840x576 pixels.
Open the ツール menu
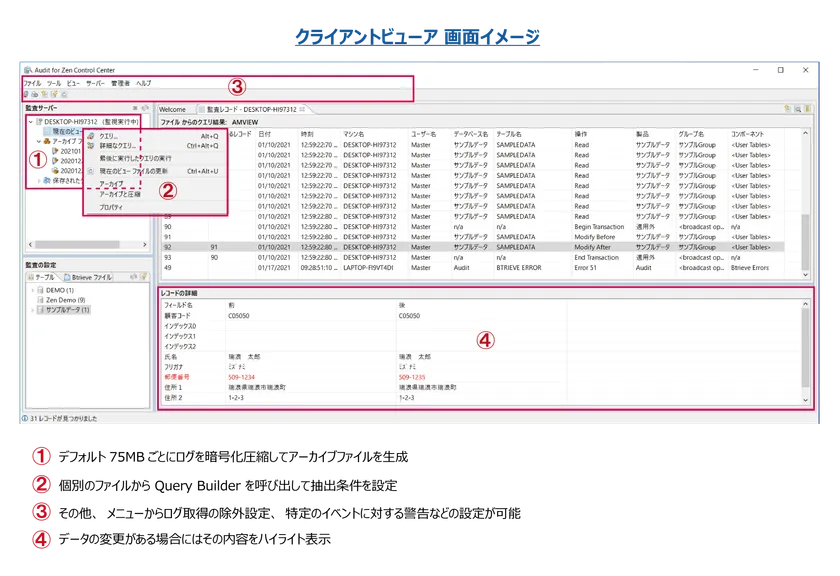[x=54, y=83]
